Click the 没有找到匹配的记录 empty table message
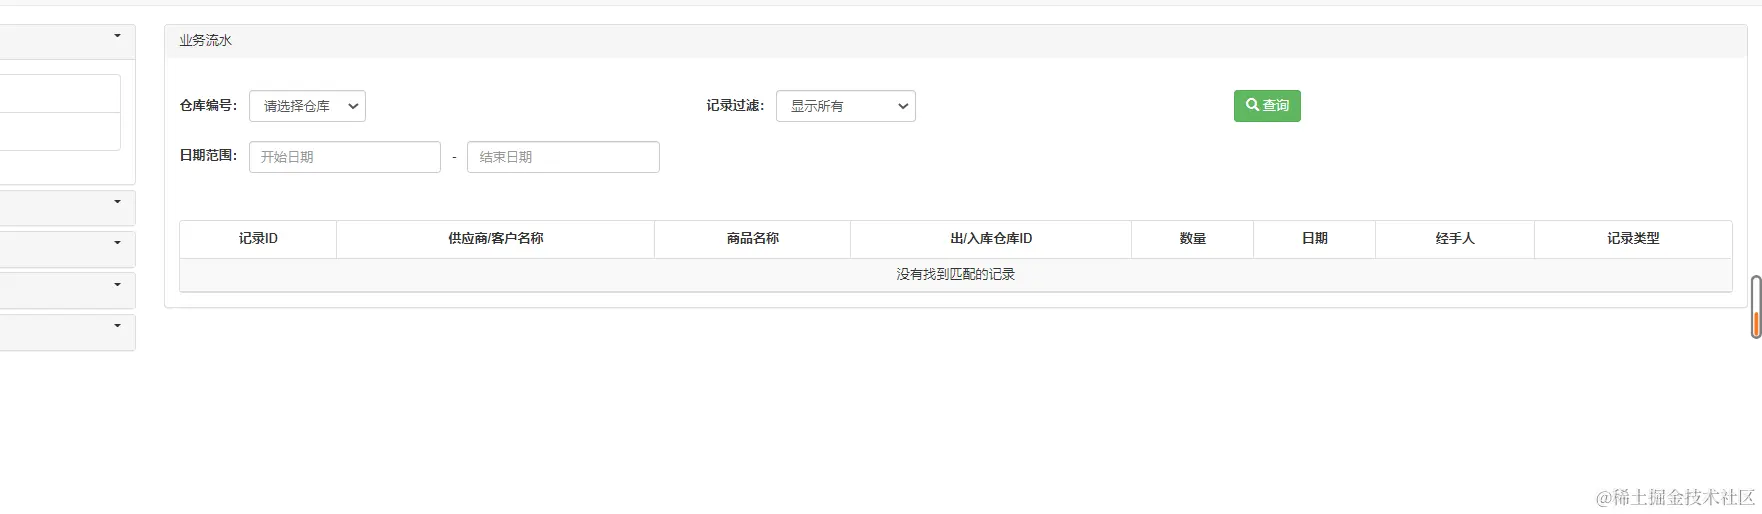The image size is (1762, 514). (956, 275)
